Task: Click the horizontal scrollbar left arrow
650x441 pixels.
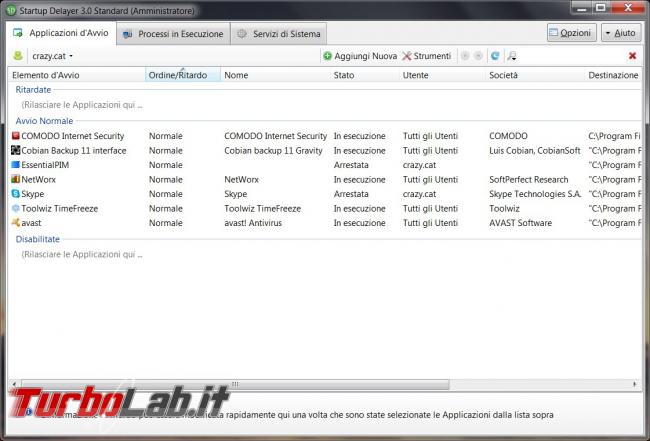Action: click(15, 385)
